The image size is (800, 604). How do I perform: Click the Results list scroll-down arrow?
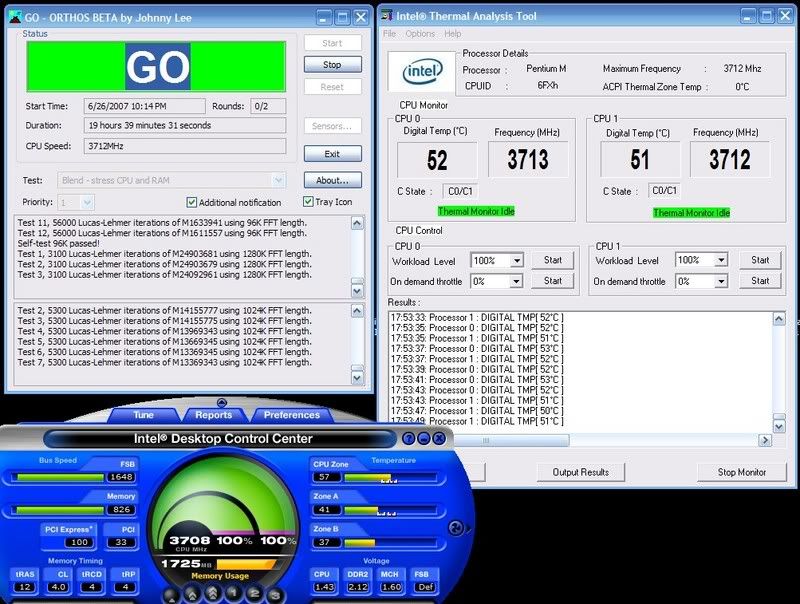point(779,425)
